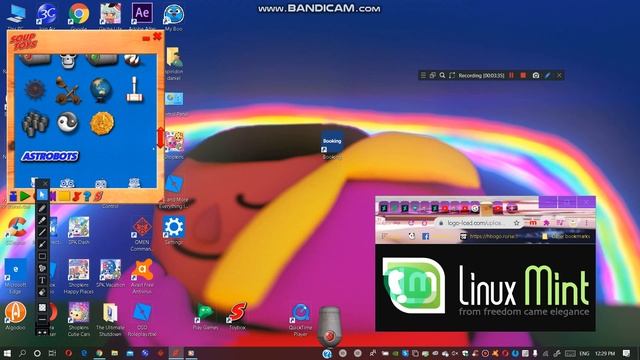
Task: Pick the Earth globe toy
Action: click(101, 90)
